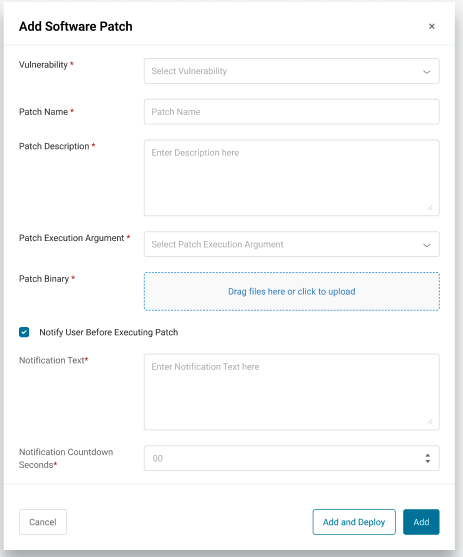The width and height of the screenshot is (463, 557).
Task: Click the Add button
Action: 421,522
